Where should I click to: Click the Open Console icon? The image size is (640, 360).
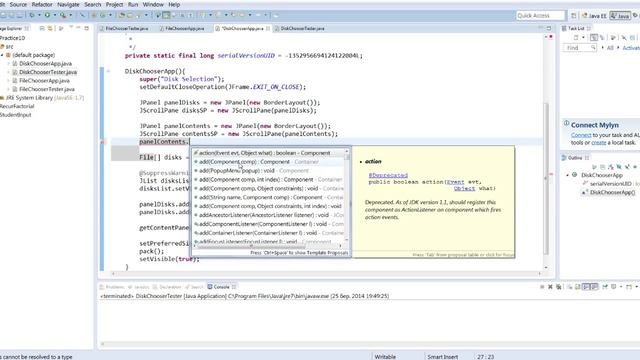[629, 287]
